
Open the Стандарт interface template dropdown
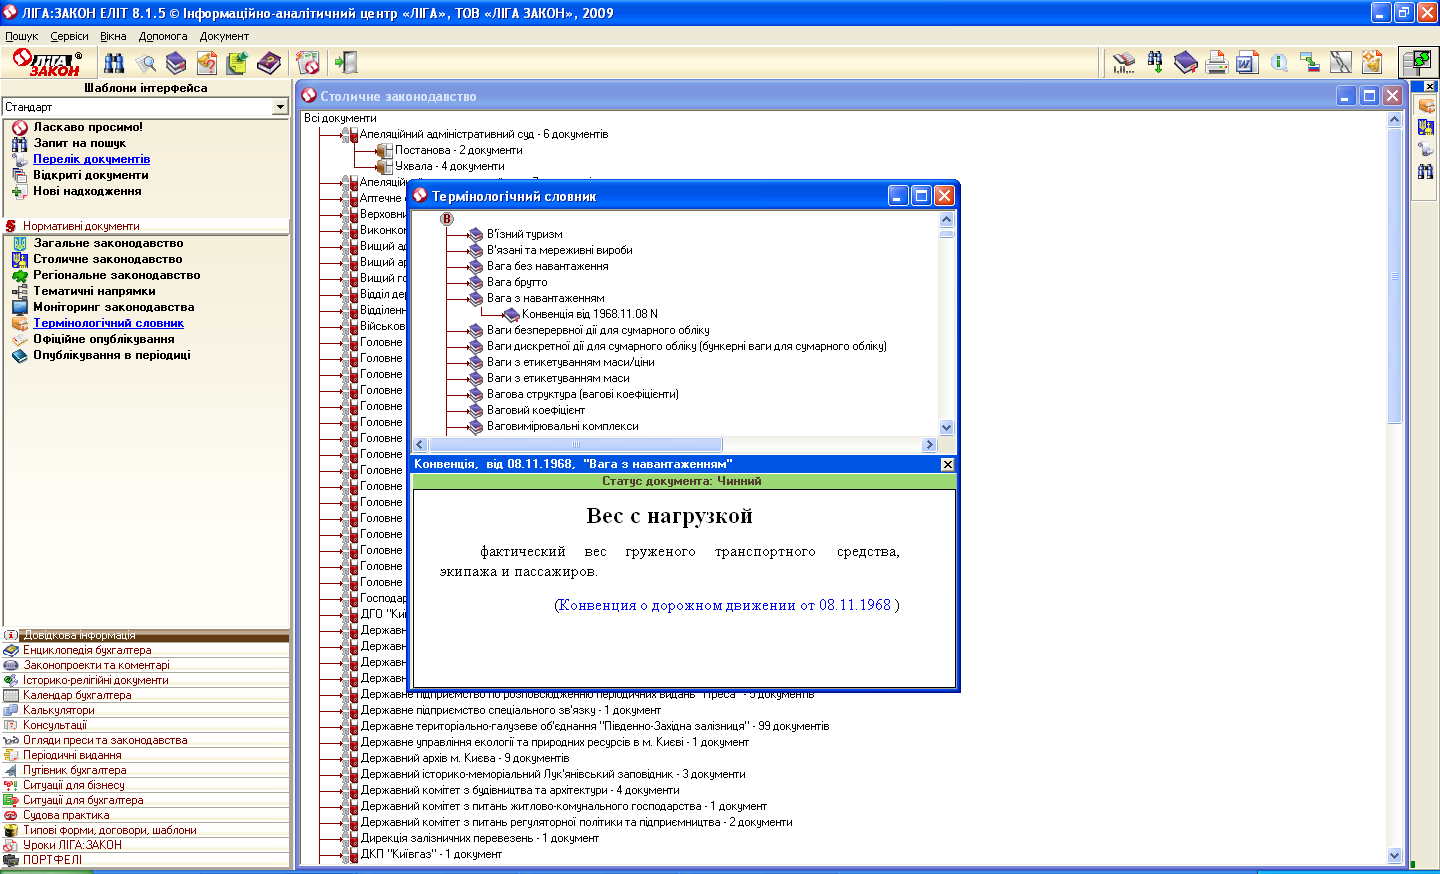[x=280, y=107]
